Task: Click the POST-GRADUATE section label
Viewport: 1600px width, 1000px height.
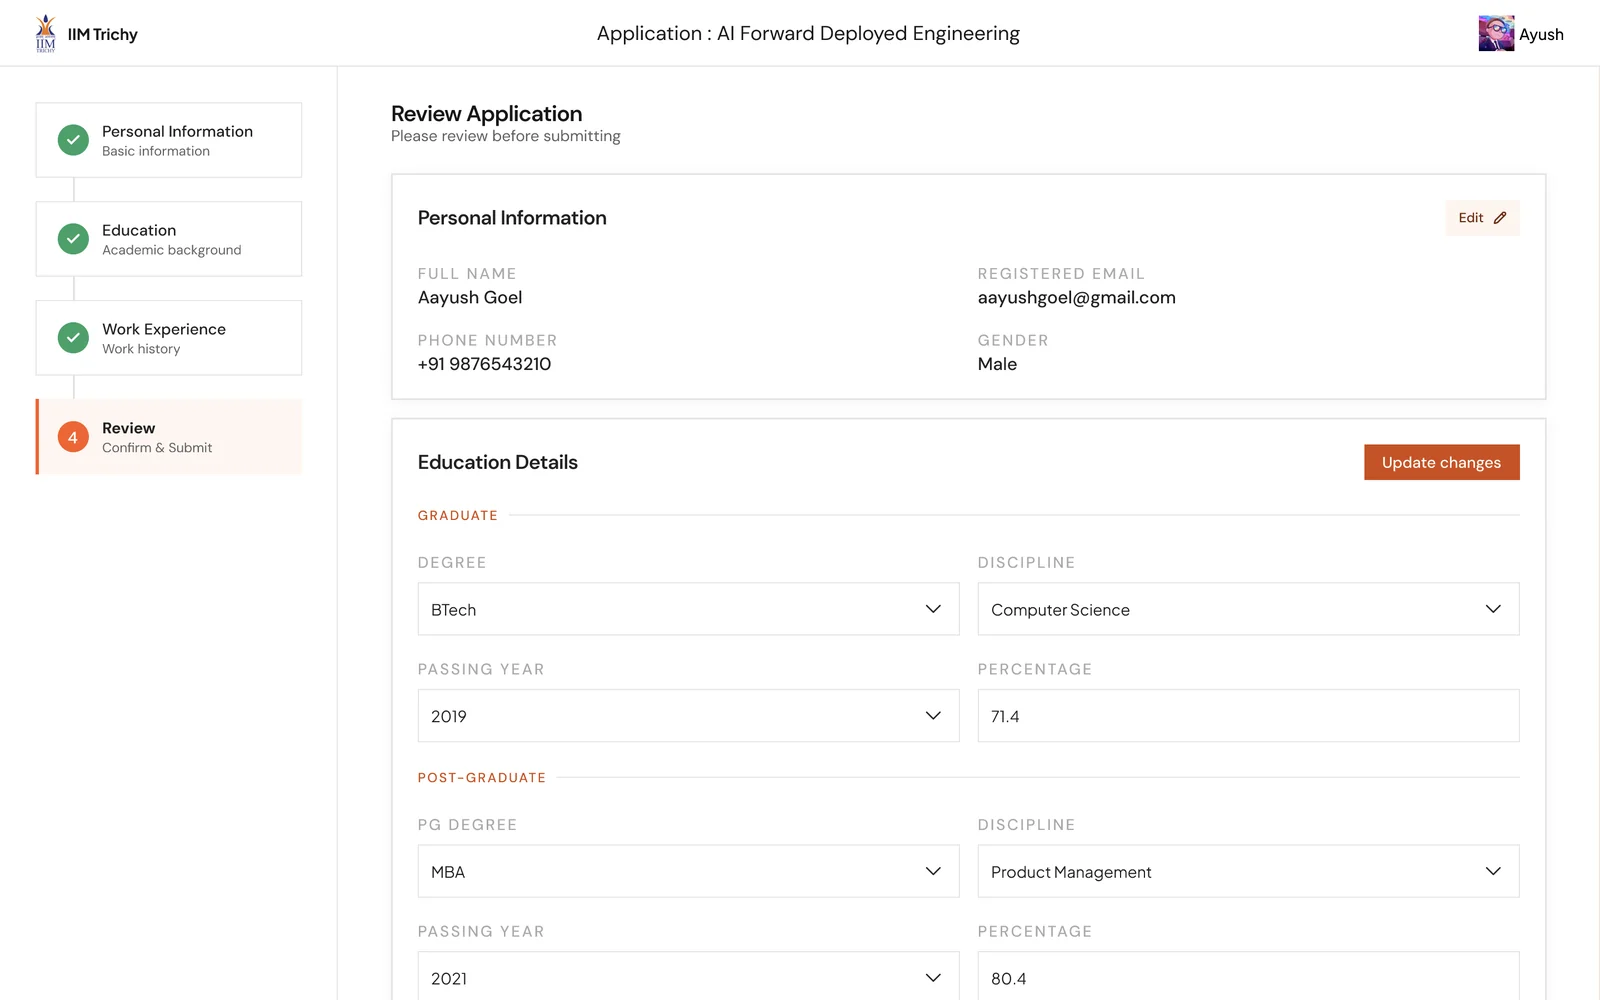Action: 482,777
